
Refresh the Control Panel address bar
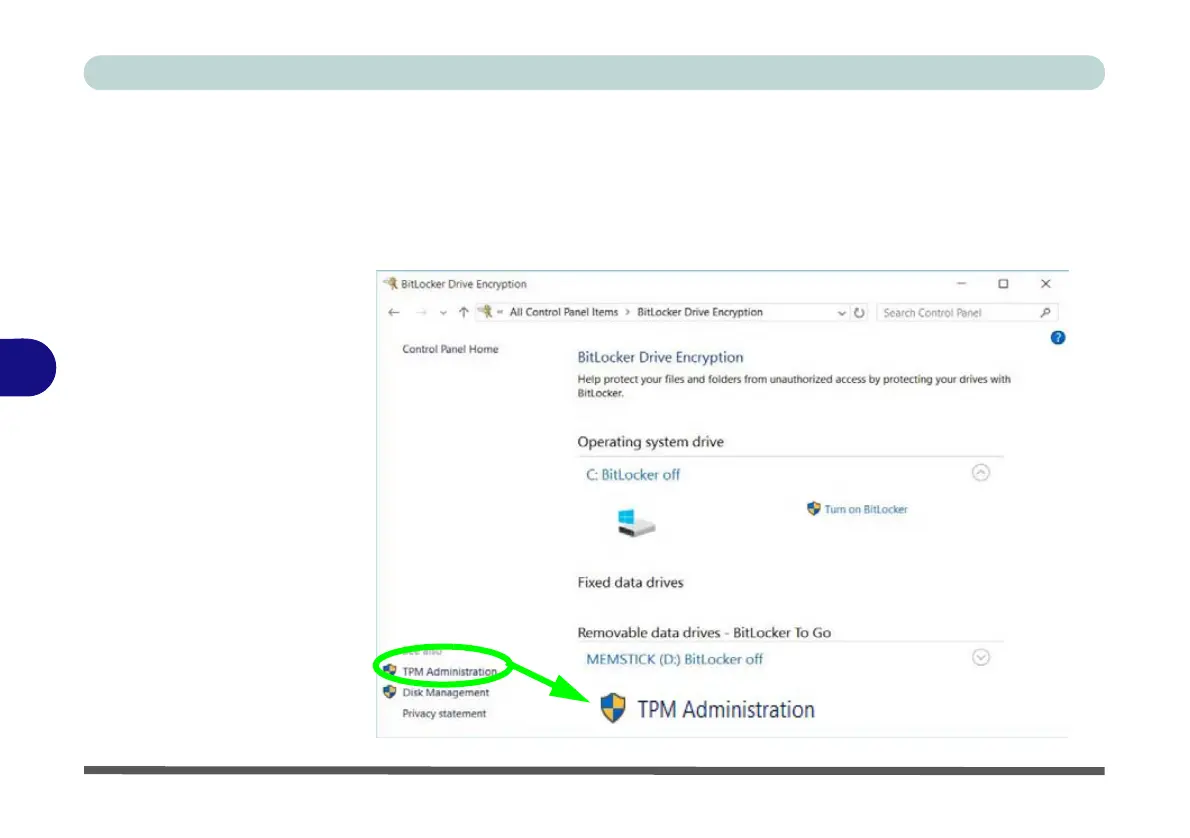coord(859,312)
